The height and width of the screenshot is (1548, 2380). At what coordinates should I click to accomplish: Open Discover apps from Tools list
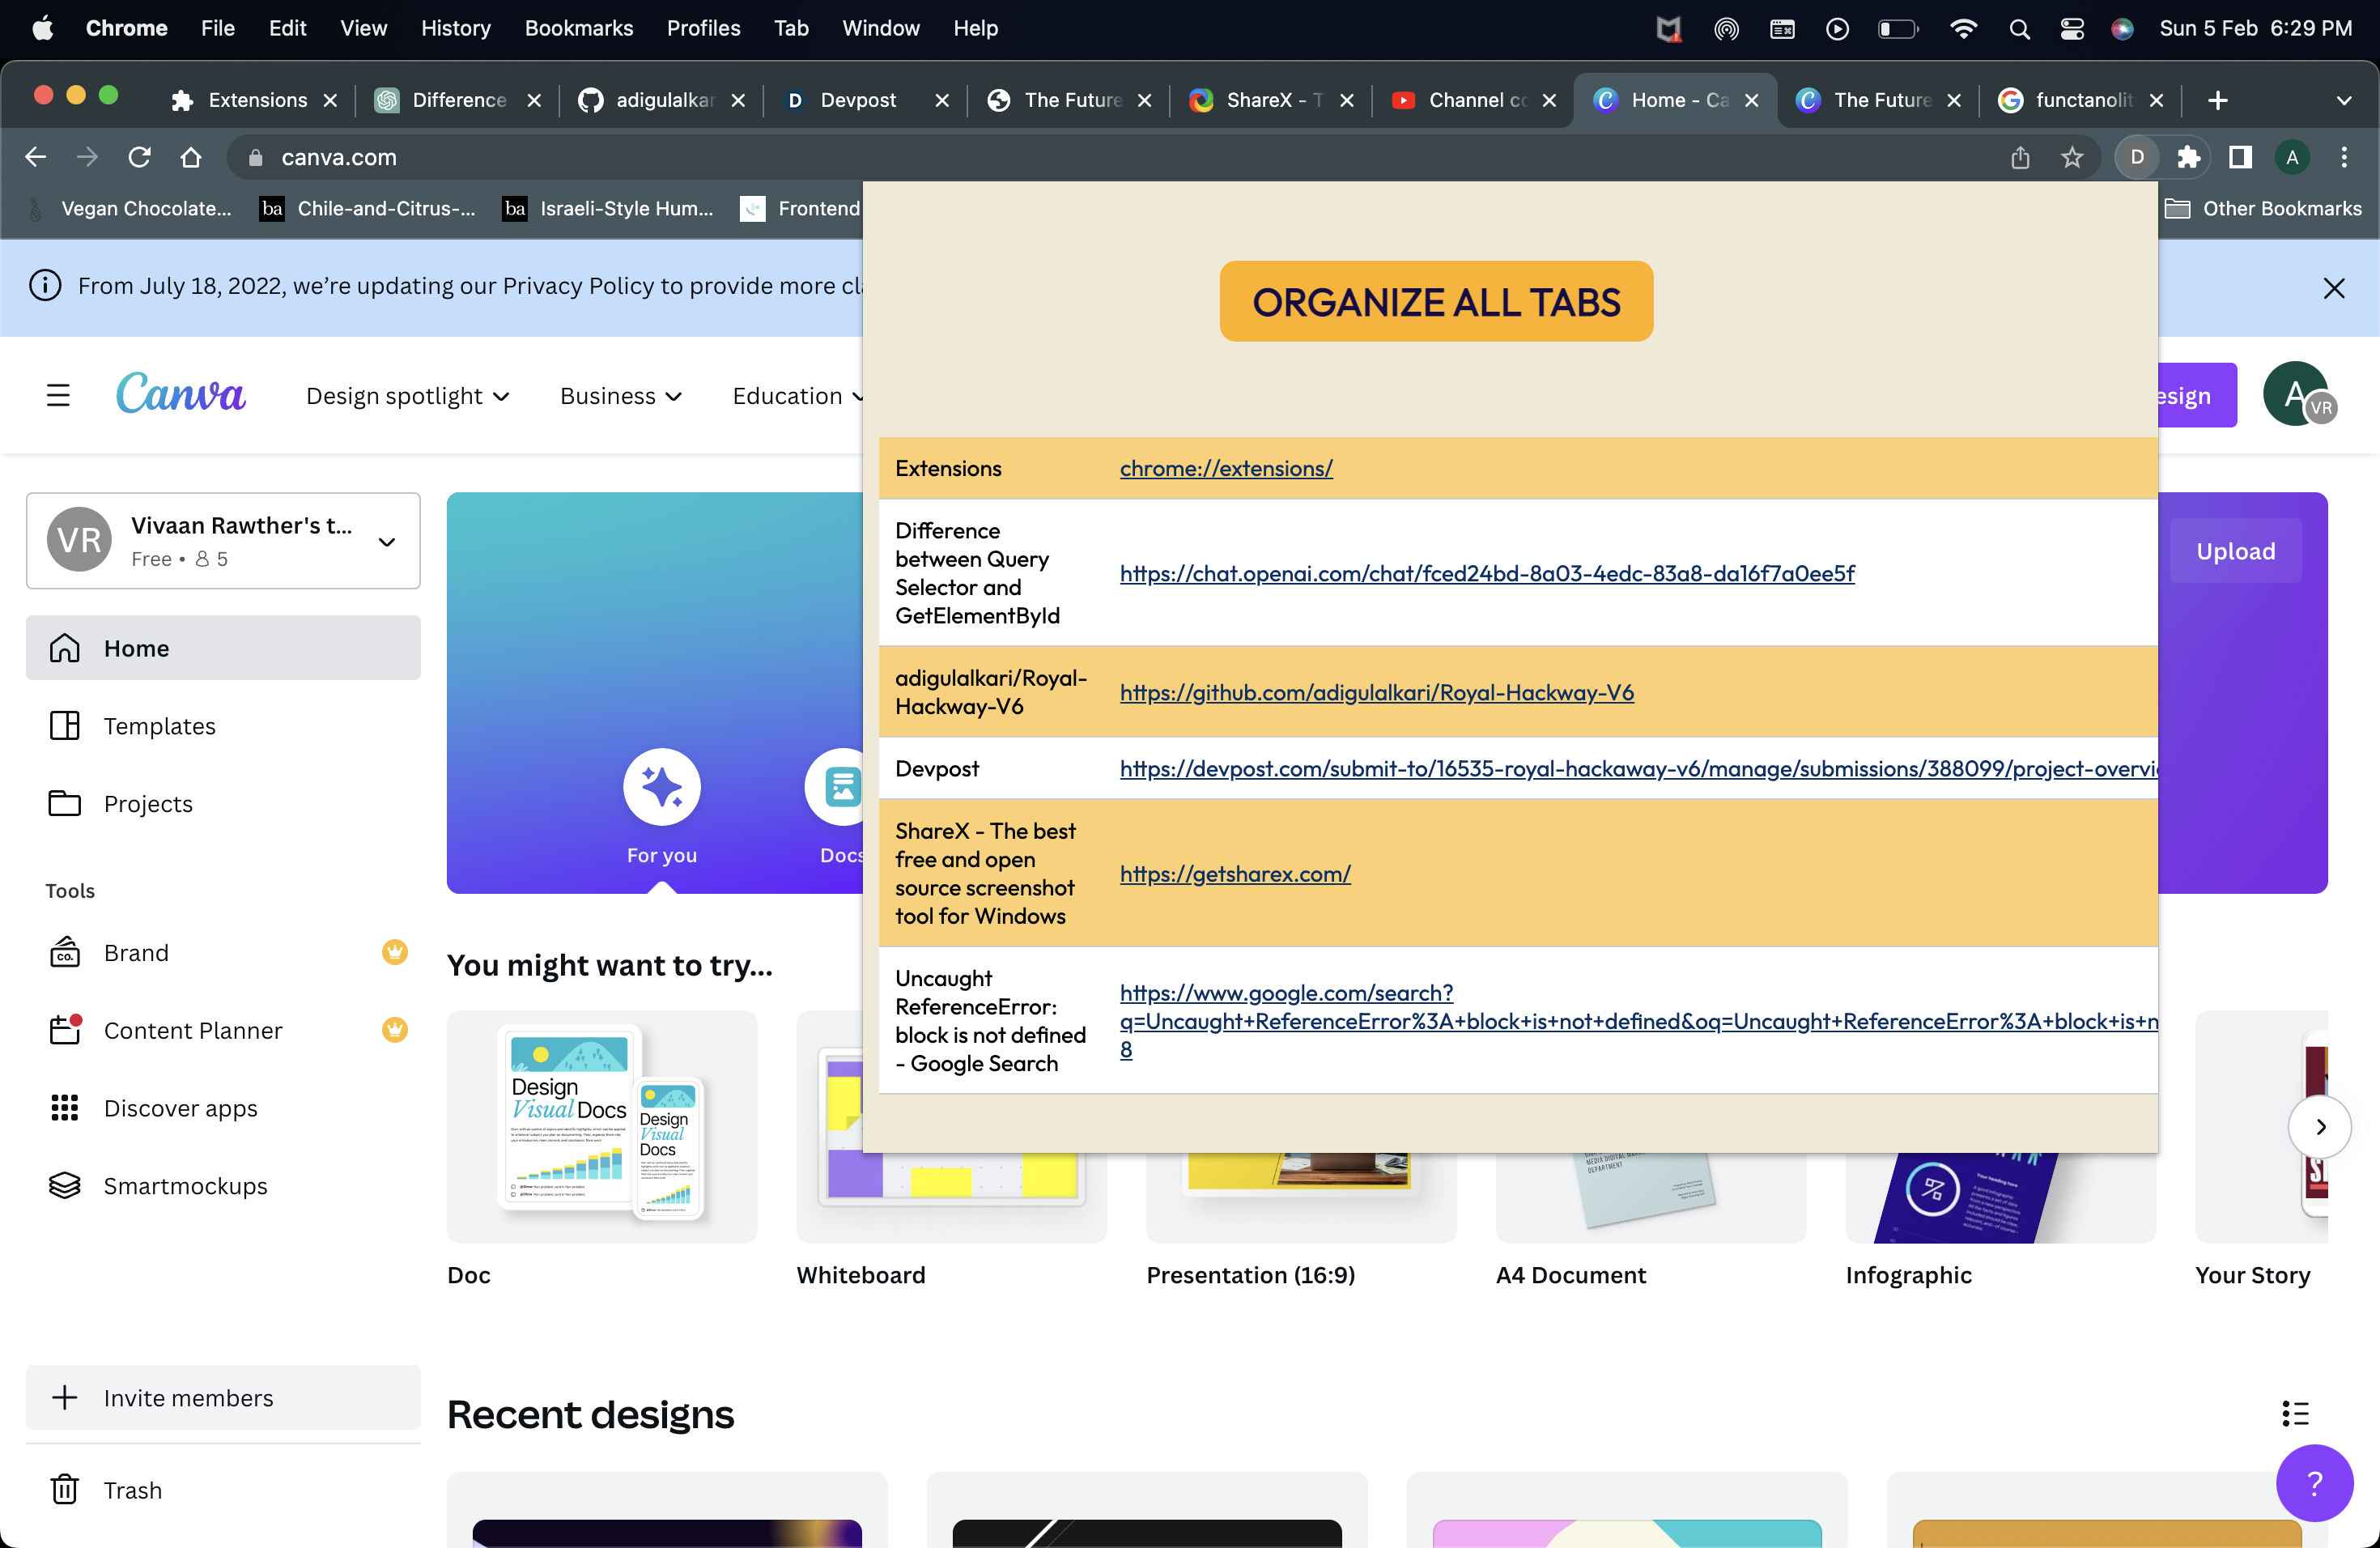pos(180,1108)
